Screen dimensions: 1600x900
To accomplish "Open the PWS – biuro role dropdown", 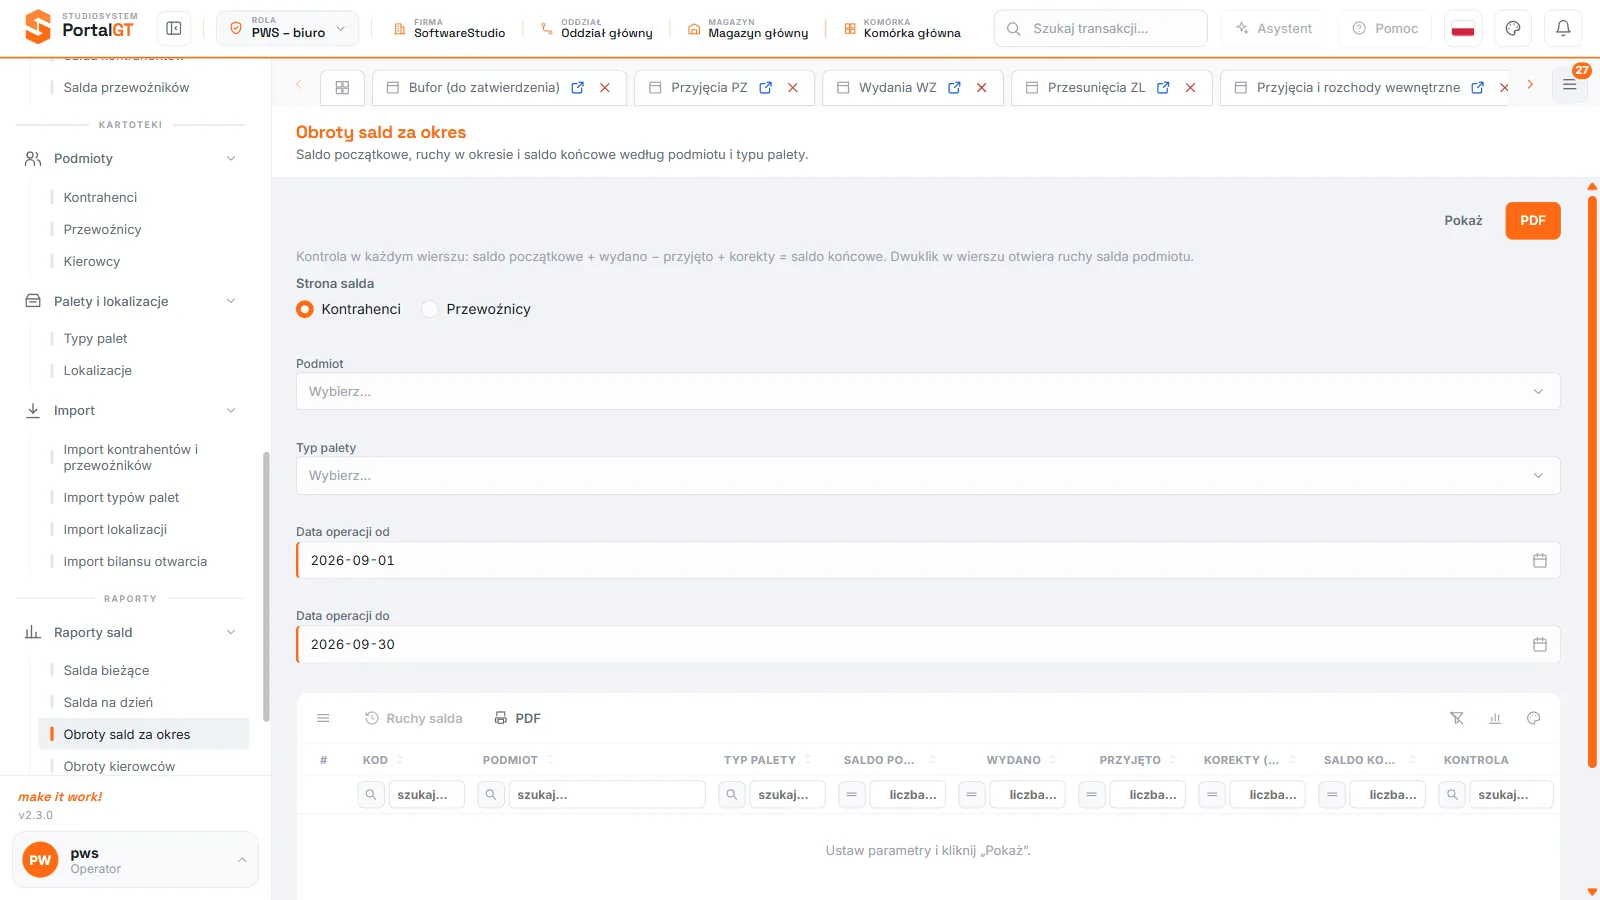I will coord(288,29).
